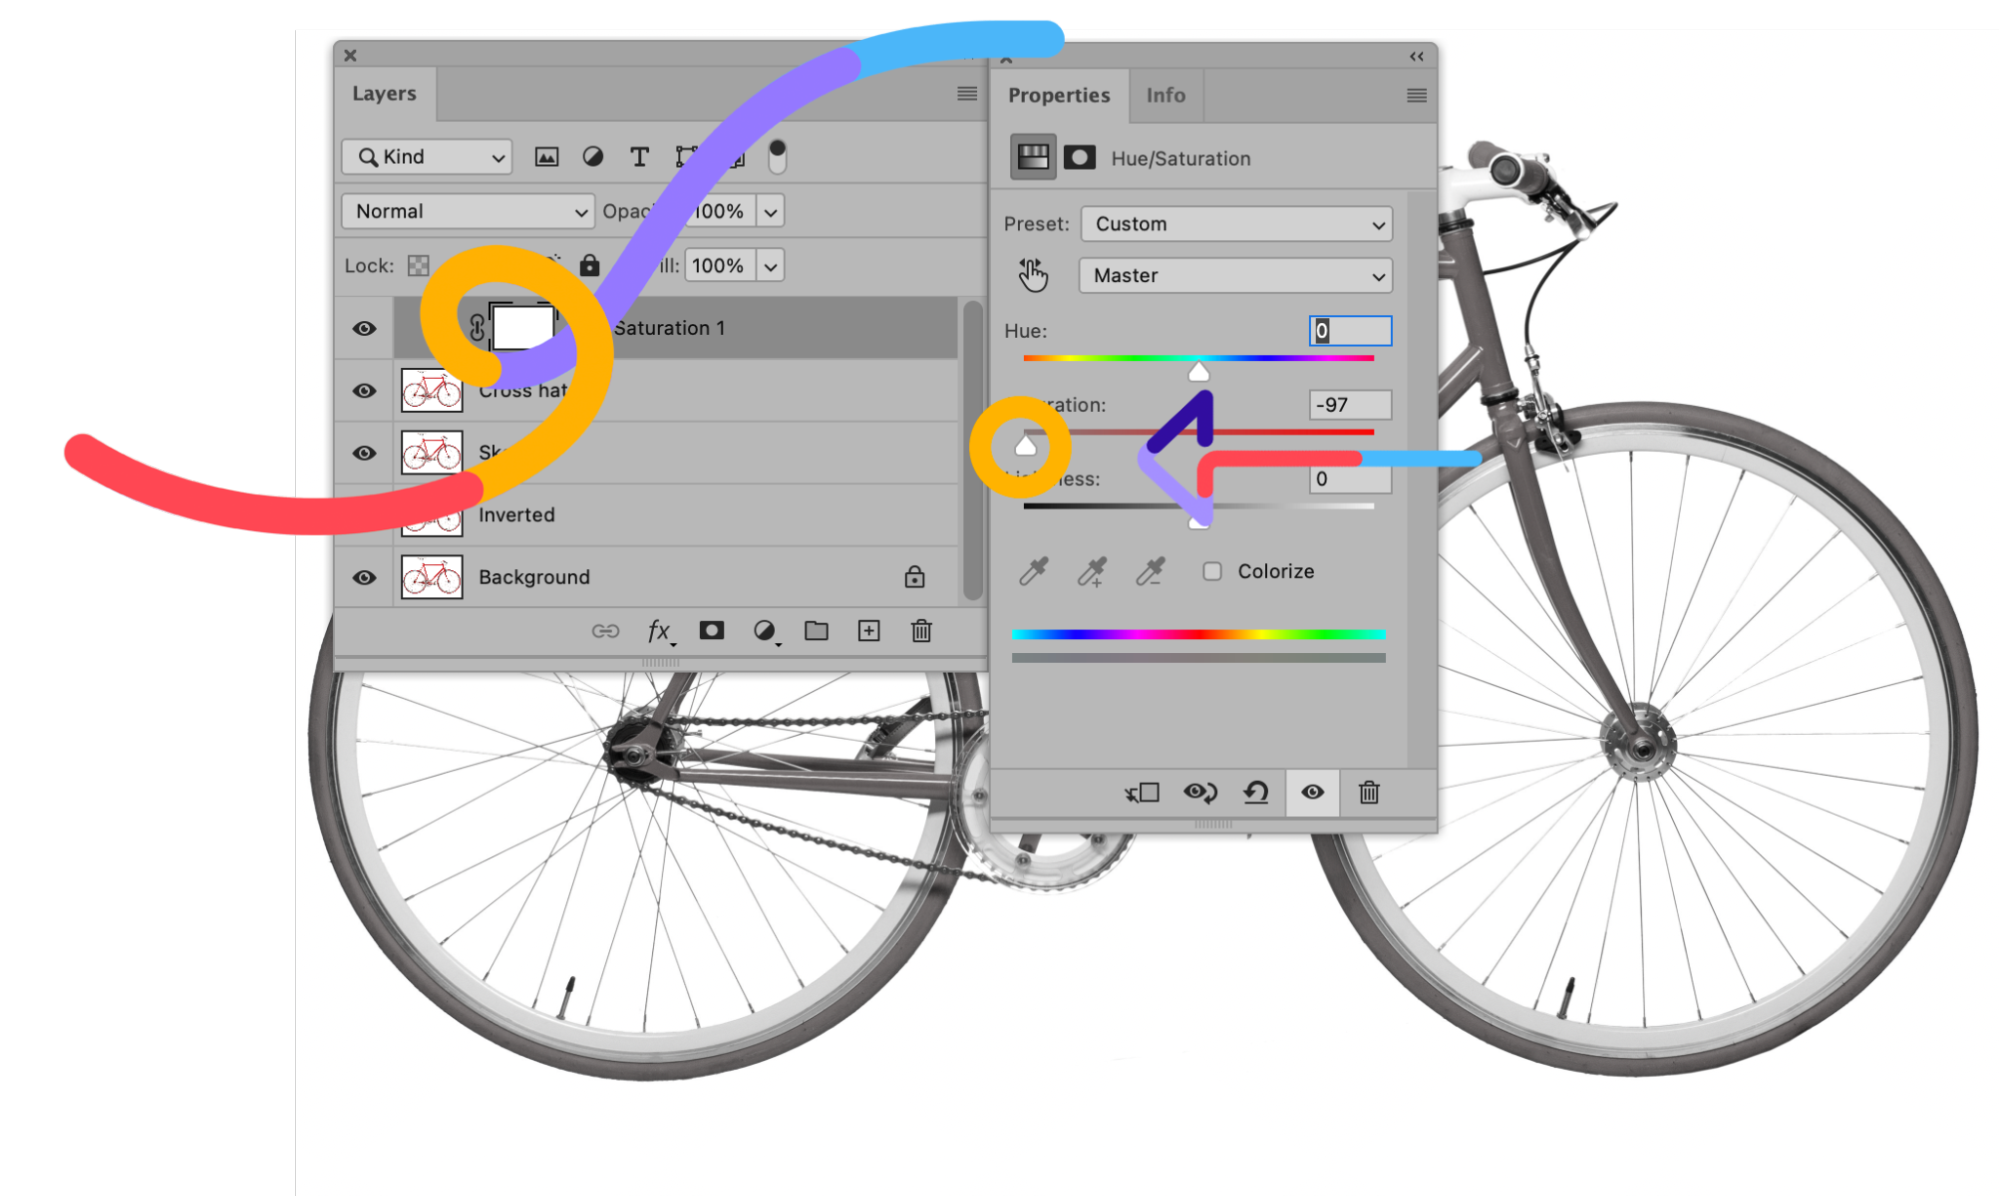Click the Create New Layer icon
The height and width of the screenshot is (1196, 1999).
click(x=869, y=631)
